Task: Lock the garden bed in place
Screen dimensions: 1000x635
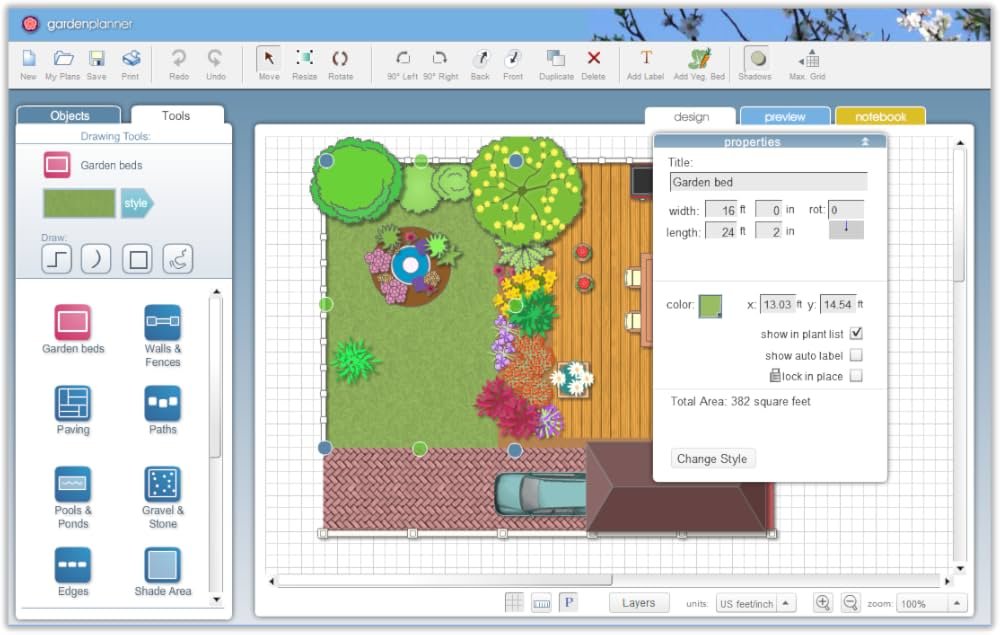Action: pyautogui.click(x=857, y=376)
